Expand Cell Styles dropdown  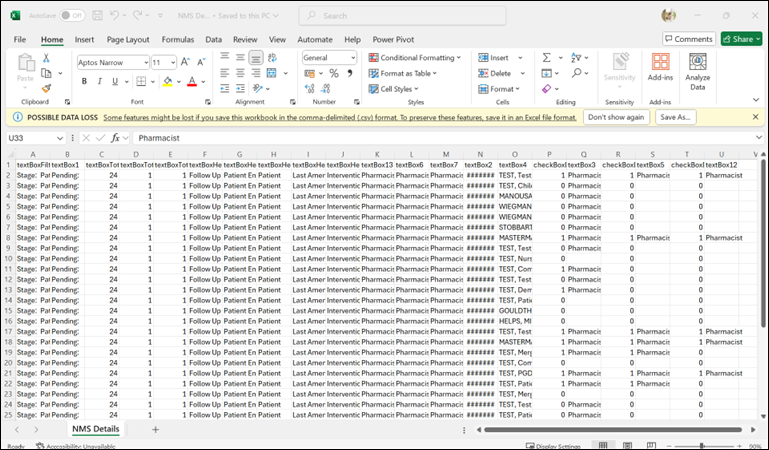pos(416,89)
